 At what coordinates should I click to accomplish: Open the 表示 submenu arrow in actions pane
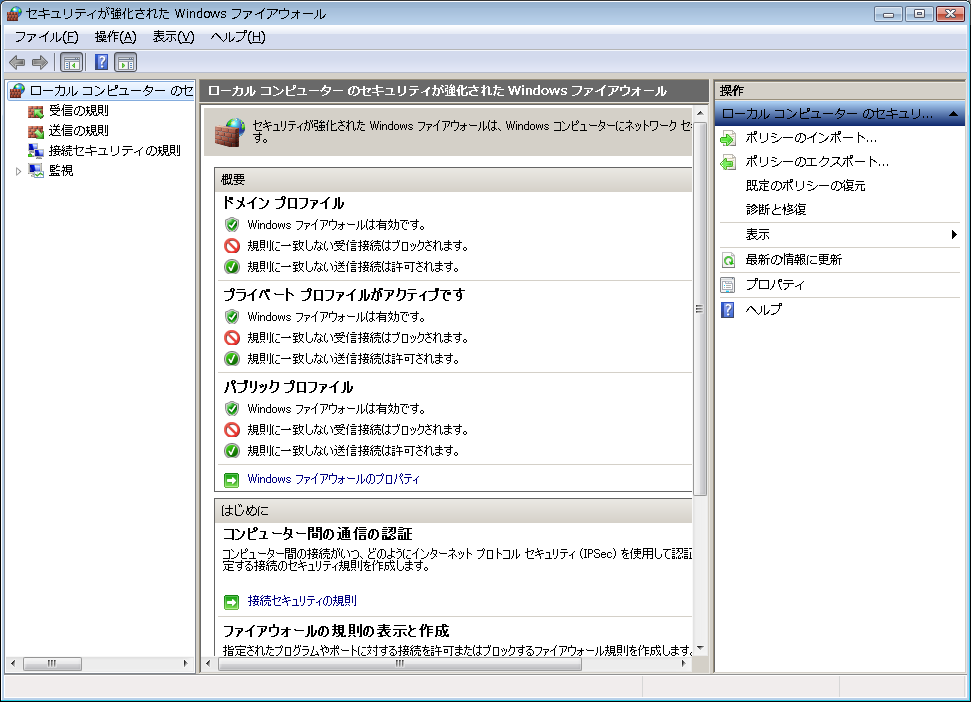coord(956,234)
